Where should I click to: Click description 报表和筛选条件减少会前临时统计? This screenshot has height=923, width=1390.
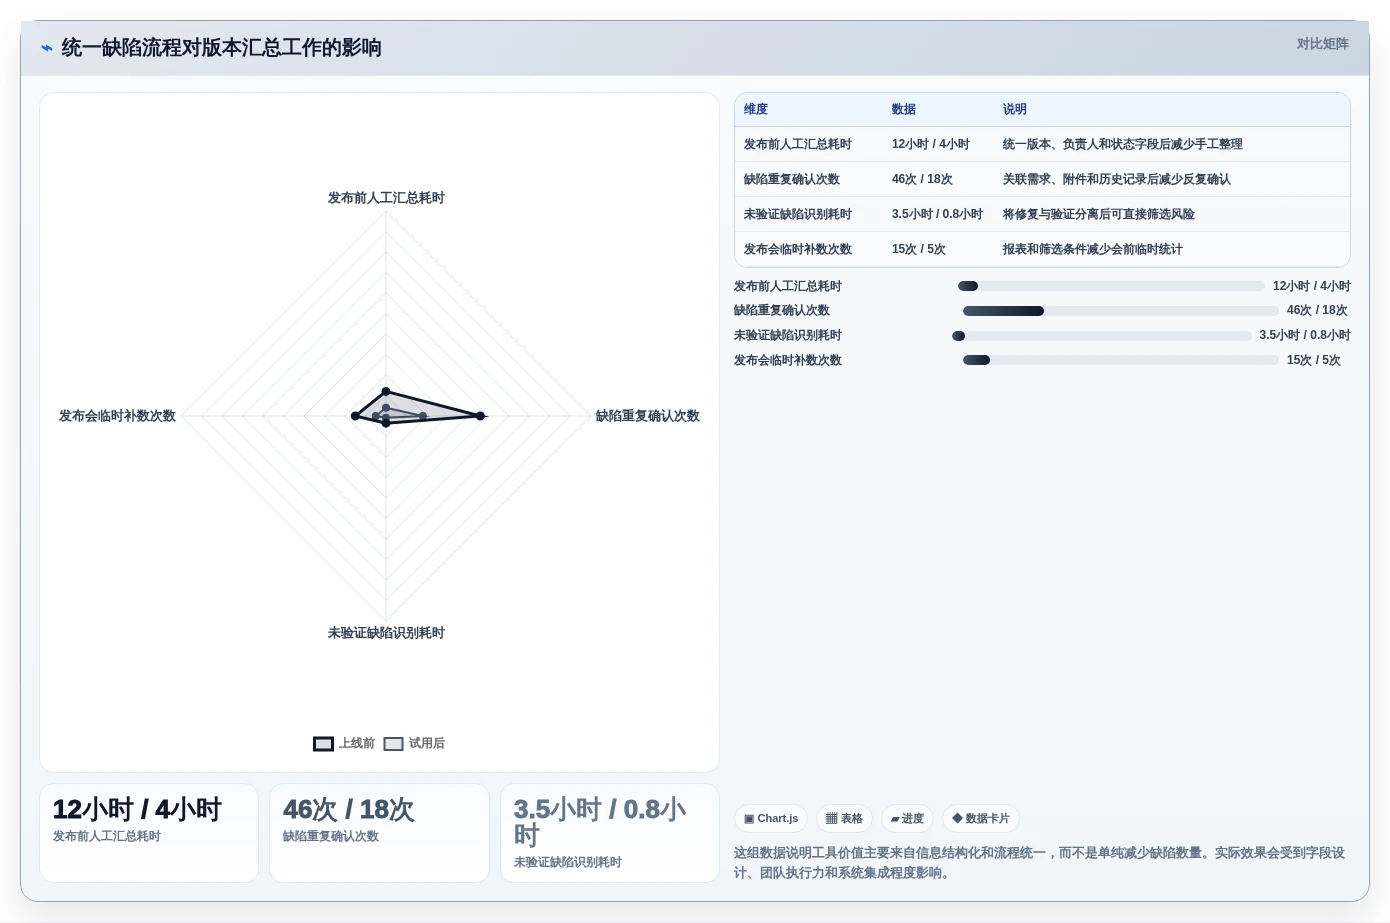tap(1093, 250)
